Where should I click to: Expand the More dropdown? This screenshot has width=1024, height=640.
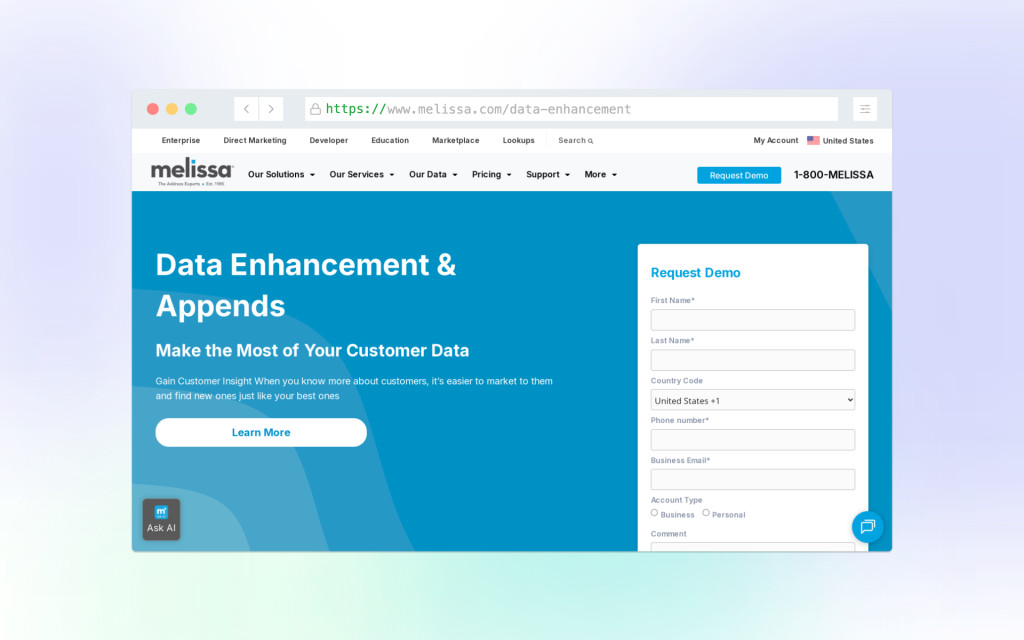[601, 174]
